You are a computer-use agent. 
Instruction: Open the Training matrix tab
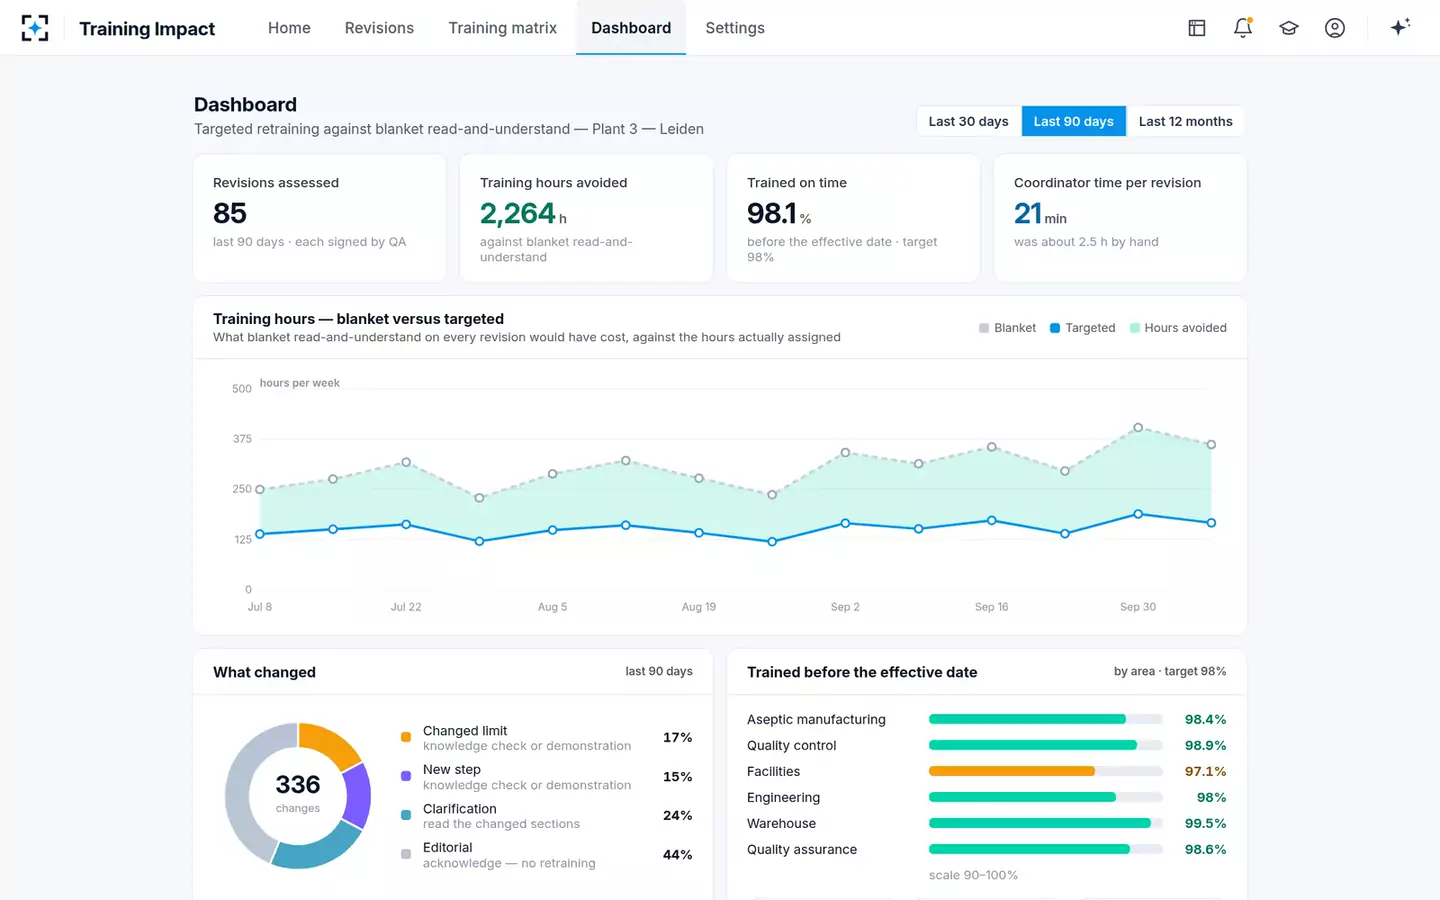(x=502, y=28)
